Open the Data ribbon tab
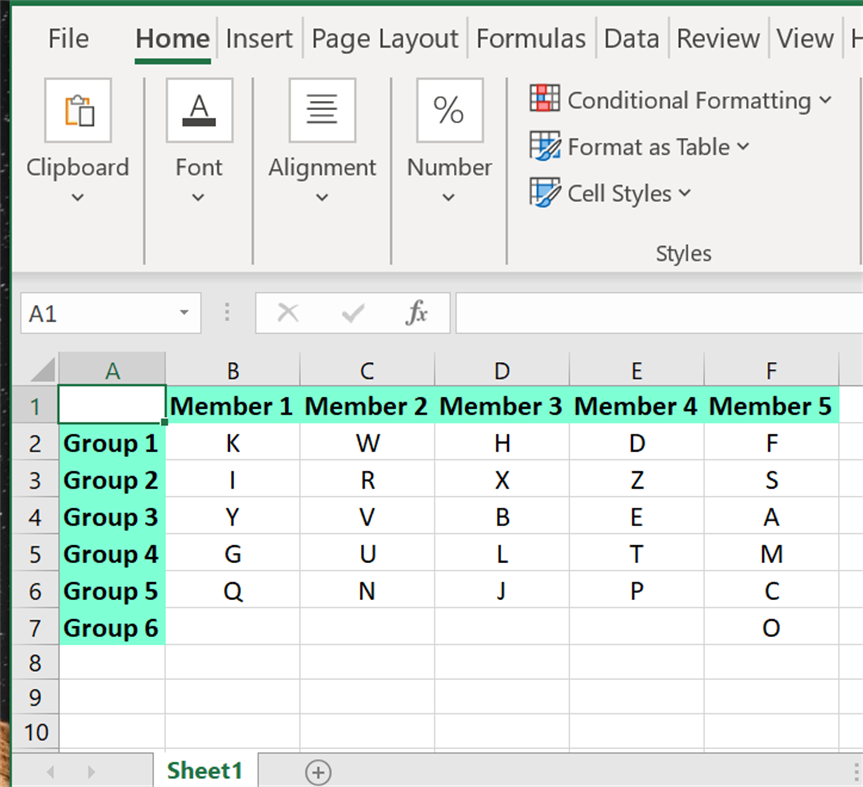The width and height of the screenshot is (863, 787). 632,38
